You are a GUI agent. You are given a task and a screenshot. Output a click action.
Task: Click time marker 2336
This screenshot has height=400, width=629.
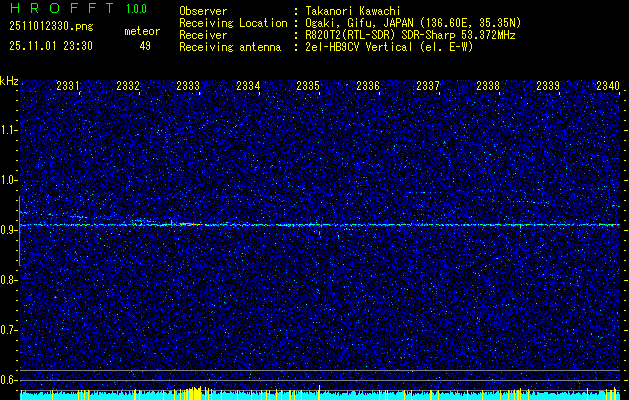pyautogui.click(x=368, y=85)
